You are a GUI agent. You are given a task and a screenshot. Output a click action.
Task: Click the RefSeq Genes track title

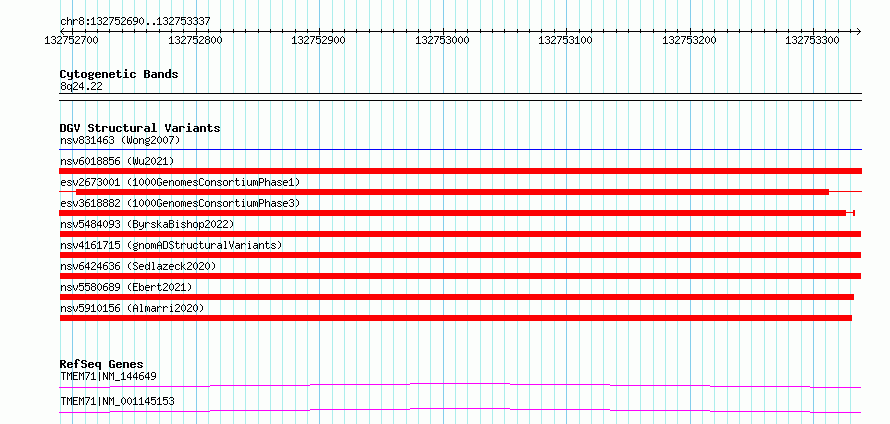102,364
